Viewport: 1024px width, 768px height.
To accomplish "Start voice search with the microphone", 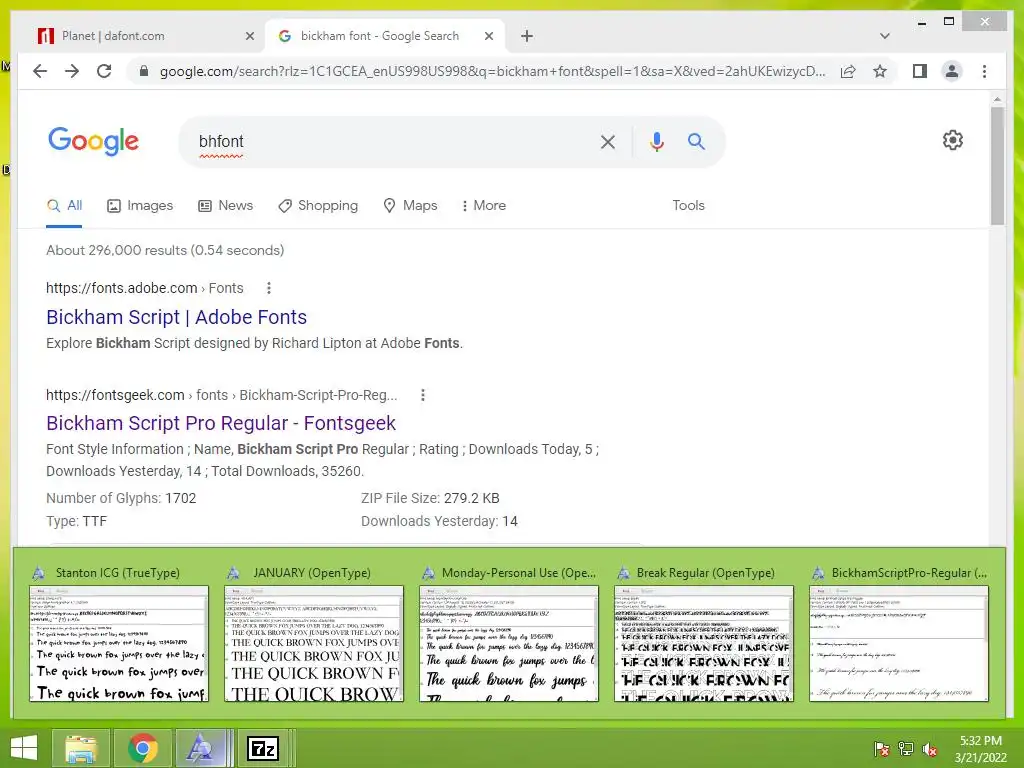I will click(x=656, y=142).
